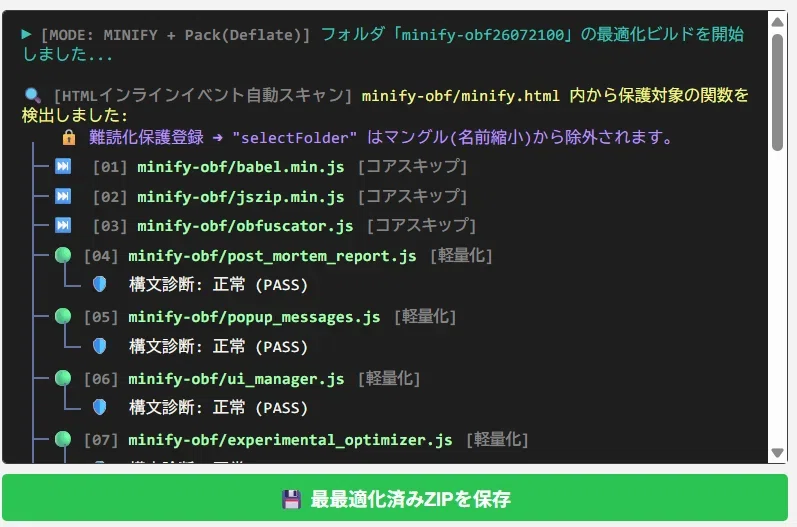Click the [07] index number
The height and width of the screenshot is (527, 797).
pyautogui.click(x=101, y=440)
